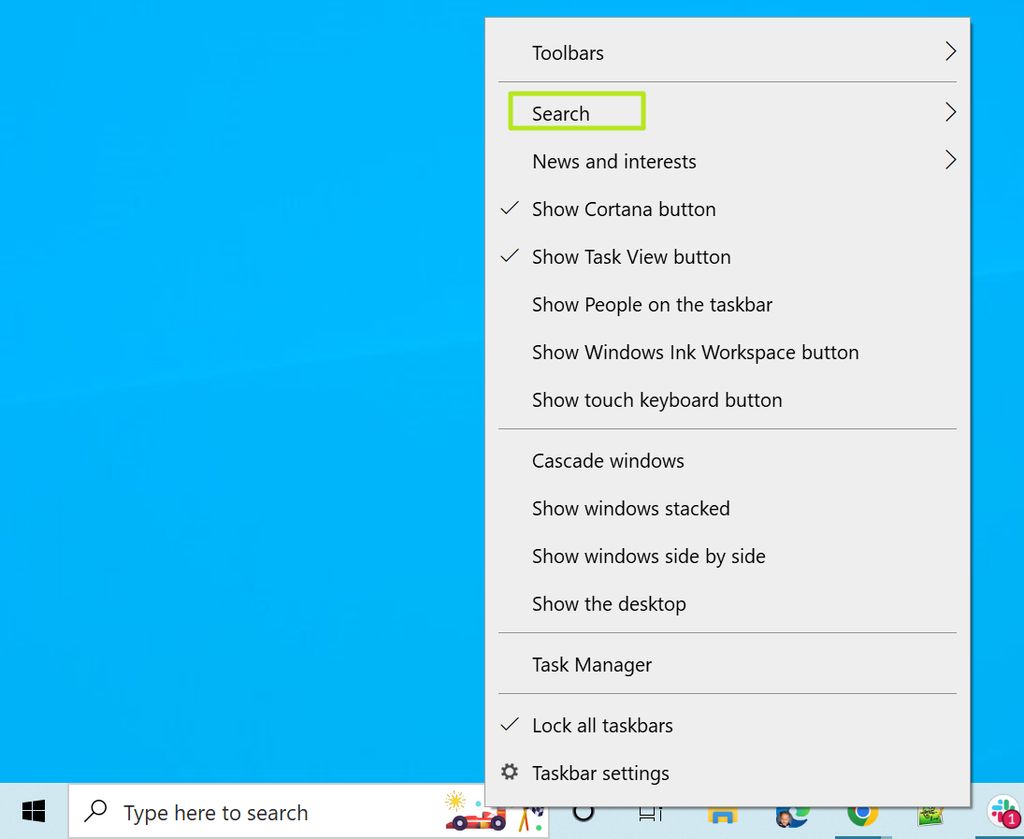Open Google Chrome from the taskbar
This screenshot has height=839, width=1024.
(x=861, y=815)
